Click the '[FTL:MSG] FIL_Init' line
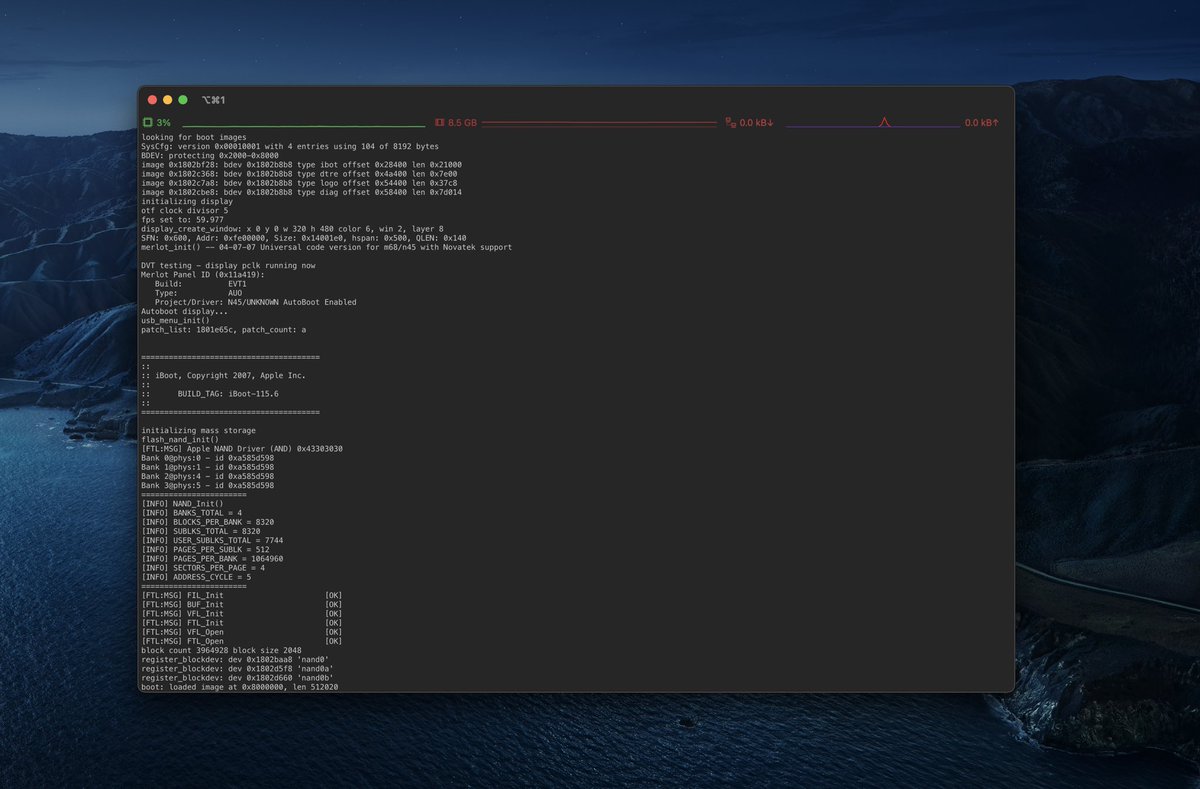The height and width of the screenshot is (789, 1200). click(242, 594)
